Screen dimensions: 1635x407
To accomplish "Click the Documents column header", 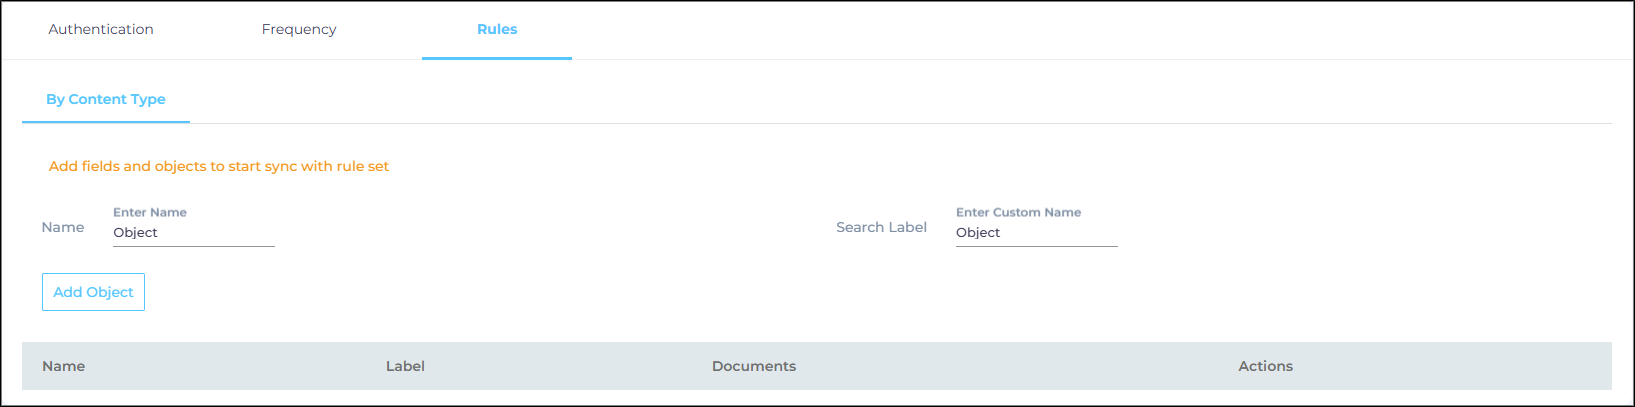I will [x=754, y=366].
